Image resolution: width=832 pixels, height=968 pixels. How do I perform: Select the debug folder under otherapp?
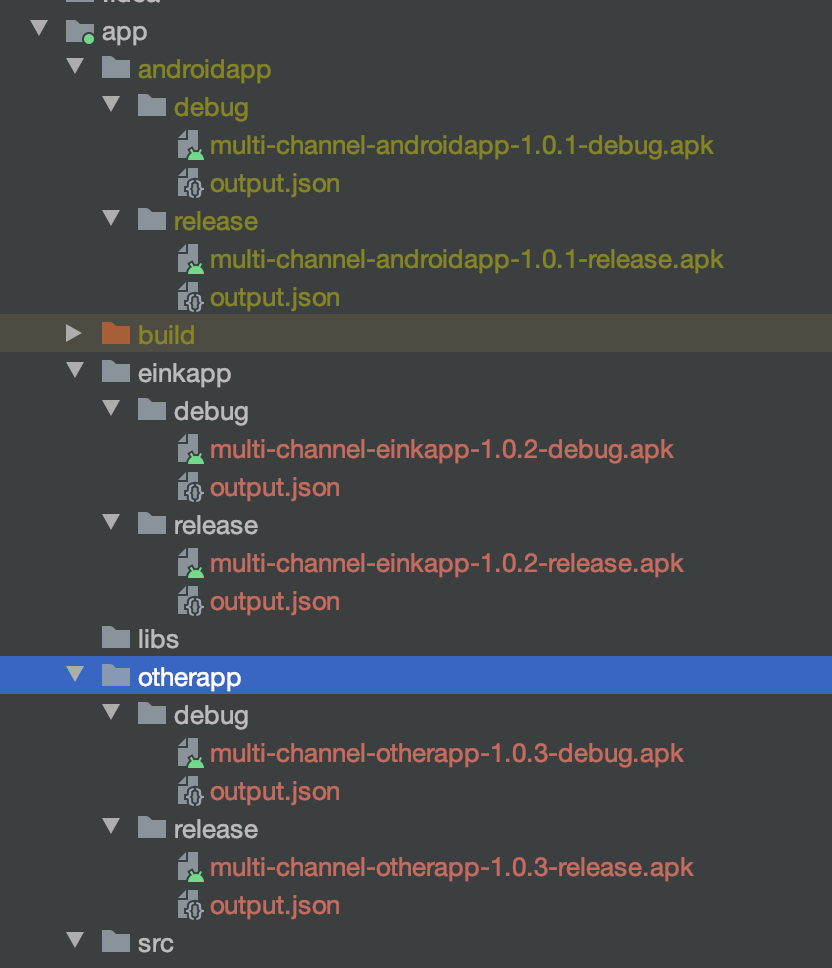pyautogui.click(x=211, y=716)
